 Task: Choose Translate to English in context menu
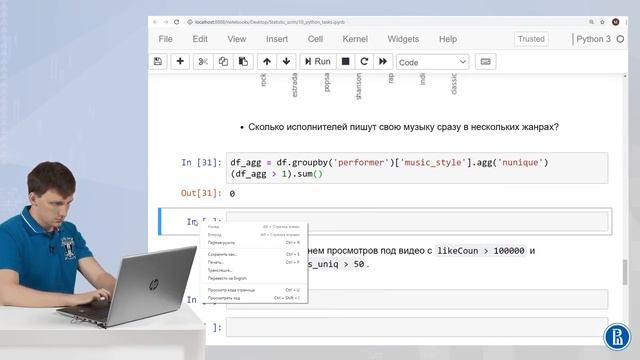[253, 278]
